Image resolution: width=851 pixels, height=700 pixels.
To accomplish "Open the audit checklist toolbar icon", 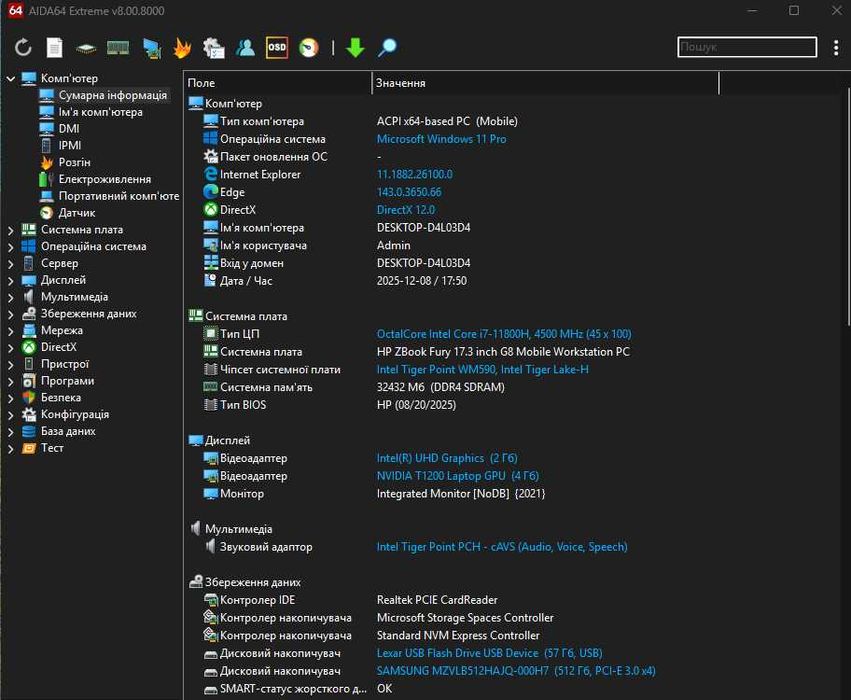I will (213, 48).
